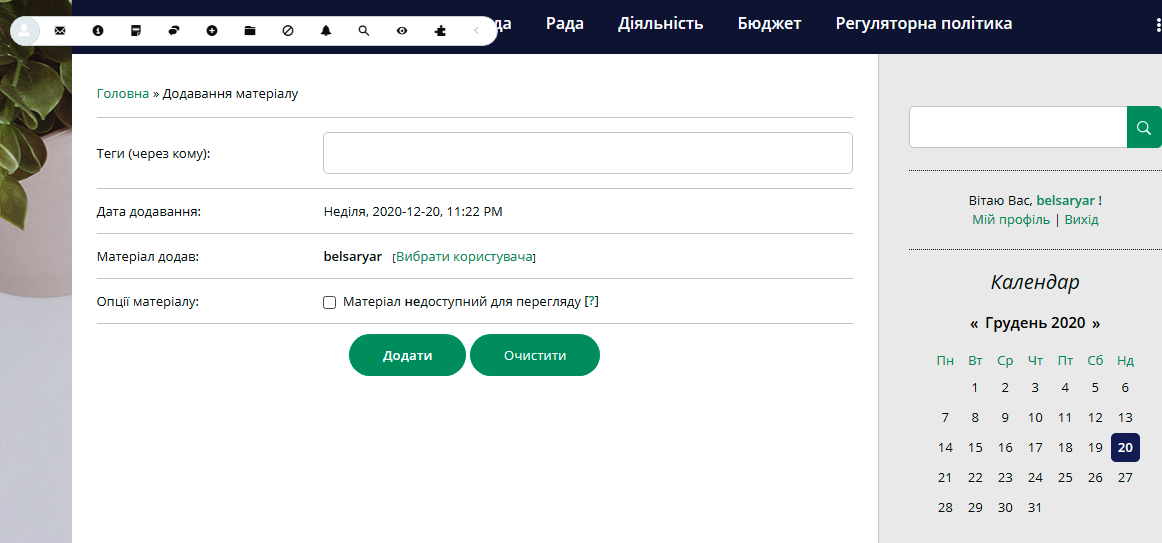Select day 15 in the calendar
This screenshot has height=543, width=1162.
tap(975, 448)
